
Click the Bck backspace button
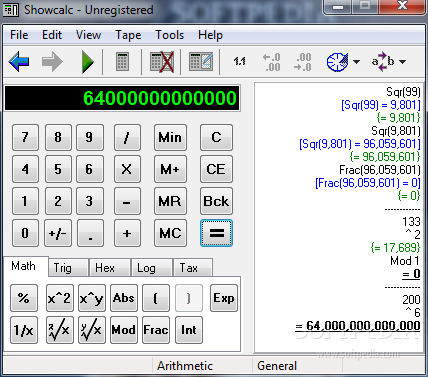click(x=216, y=201)
